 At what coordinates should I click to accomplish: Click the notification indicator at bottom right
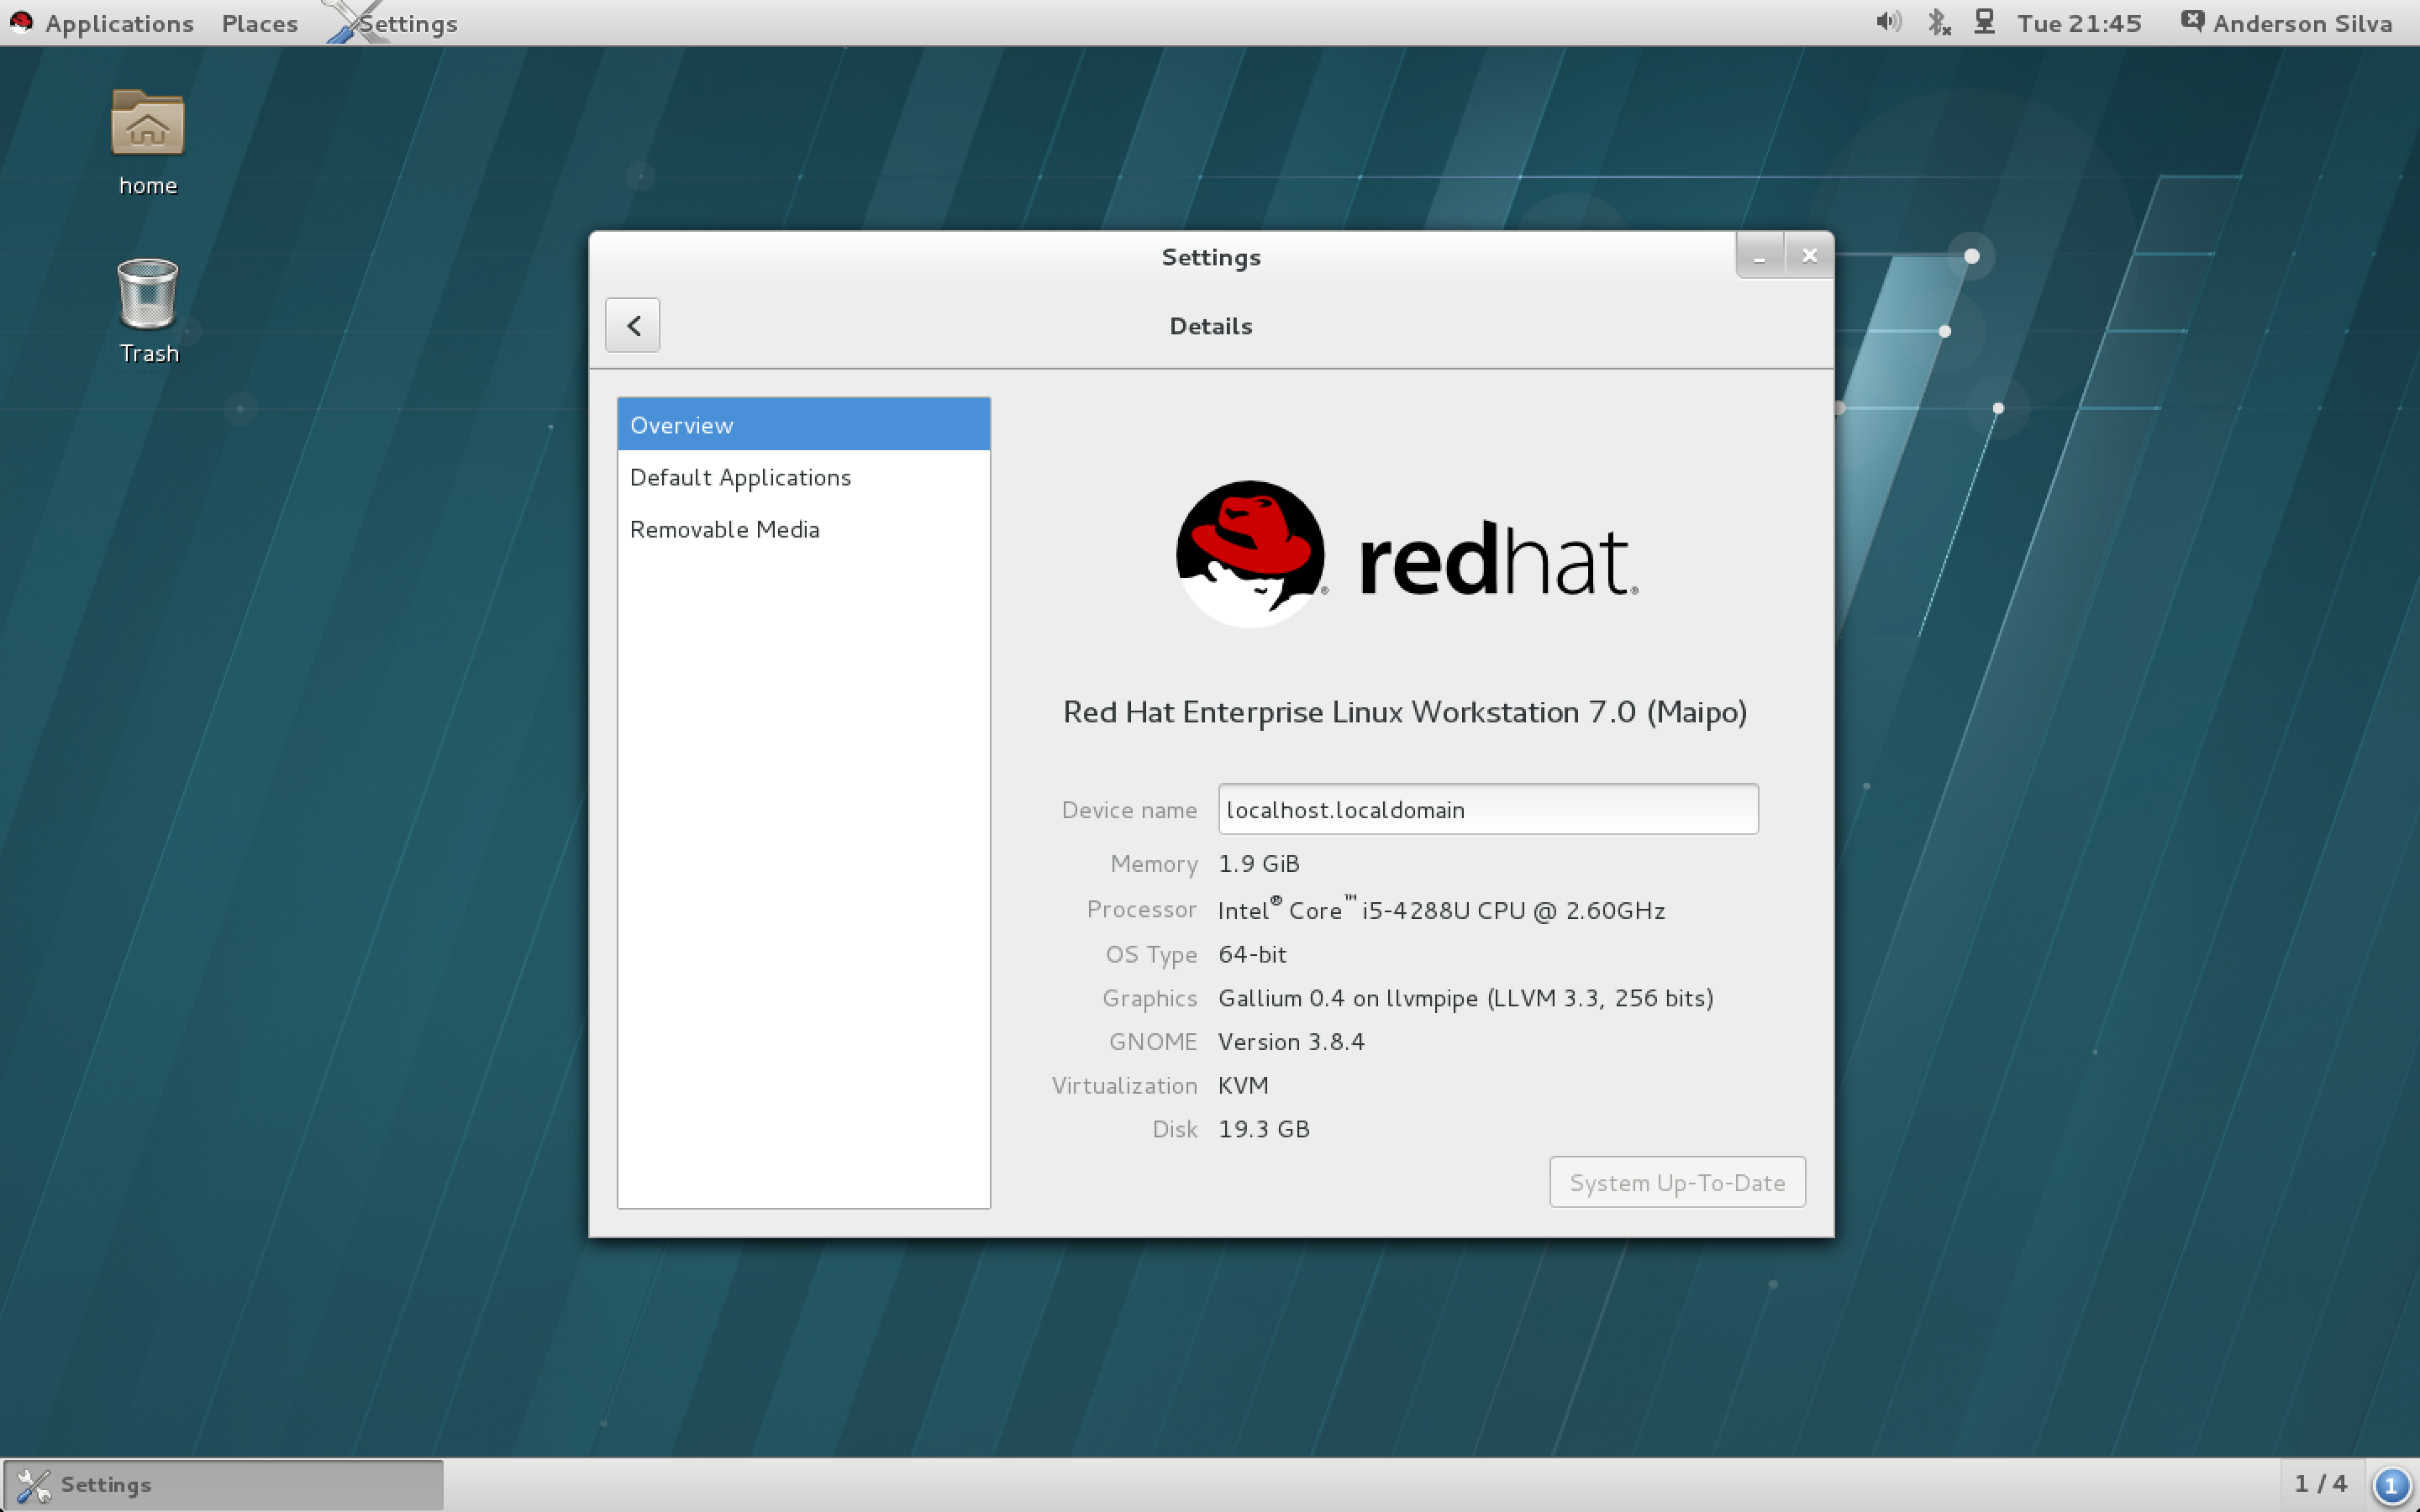point(2391,1484)
